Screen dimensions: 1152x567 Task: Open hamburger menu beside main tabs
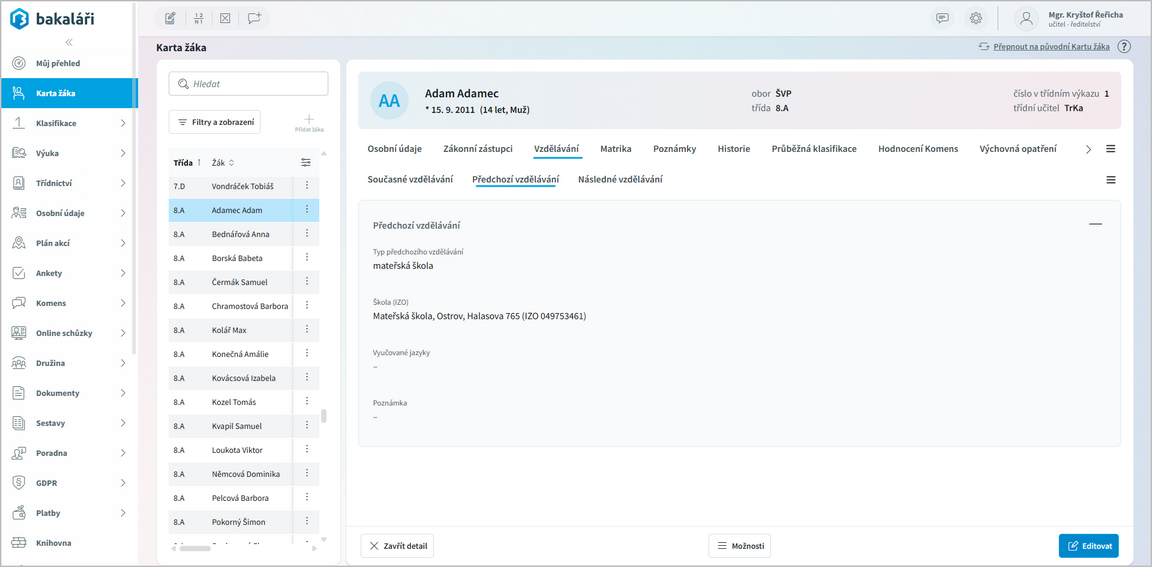coord(1111,149)
